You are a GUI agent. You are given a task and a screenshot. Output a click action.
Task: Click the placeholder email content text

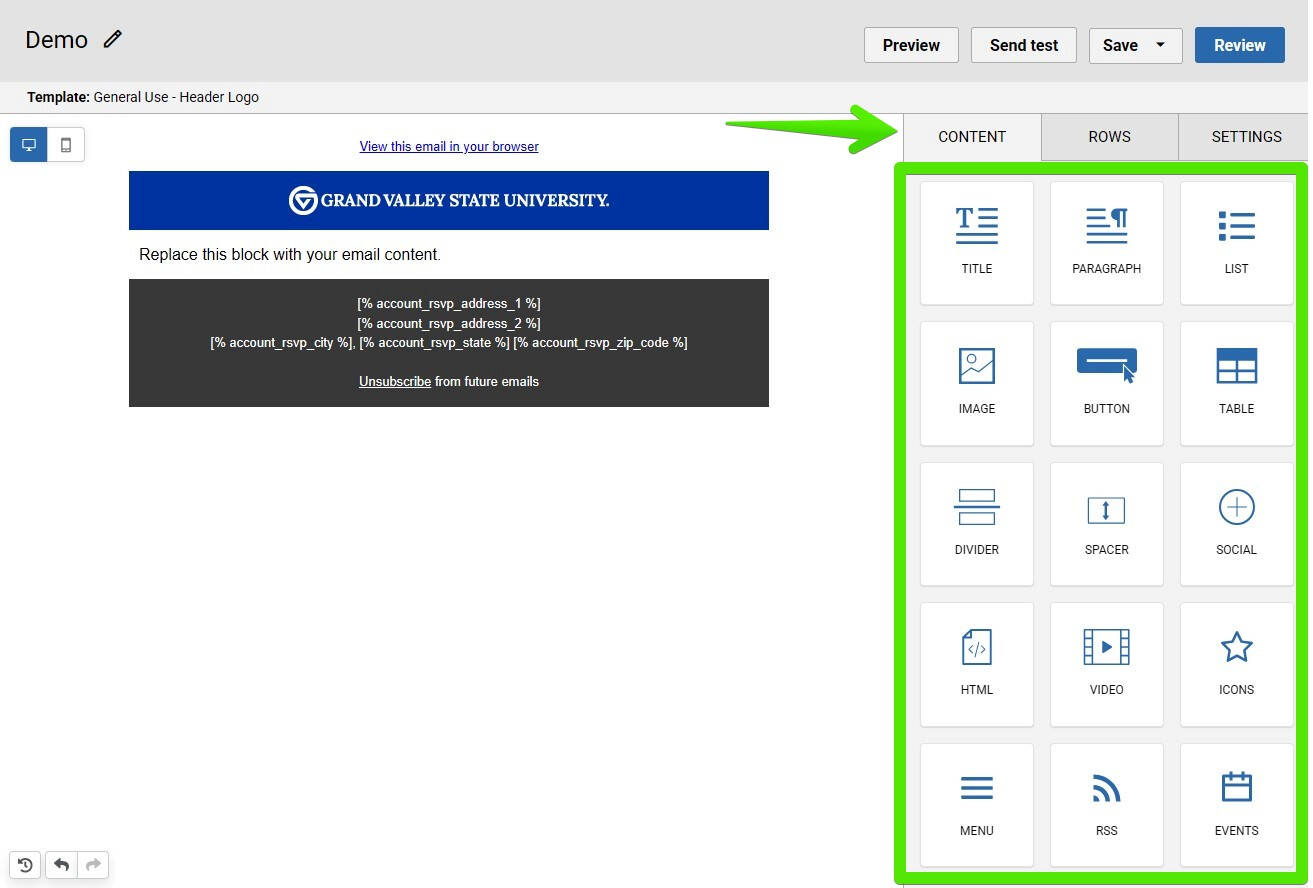tap(290, 255)
